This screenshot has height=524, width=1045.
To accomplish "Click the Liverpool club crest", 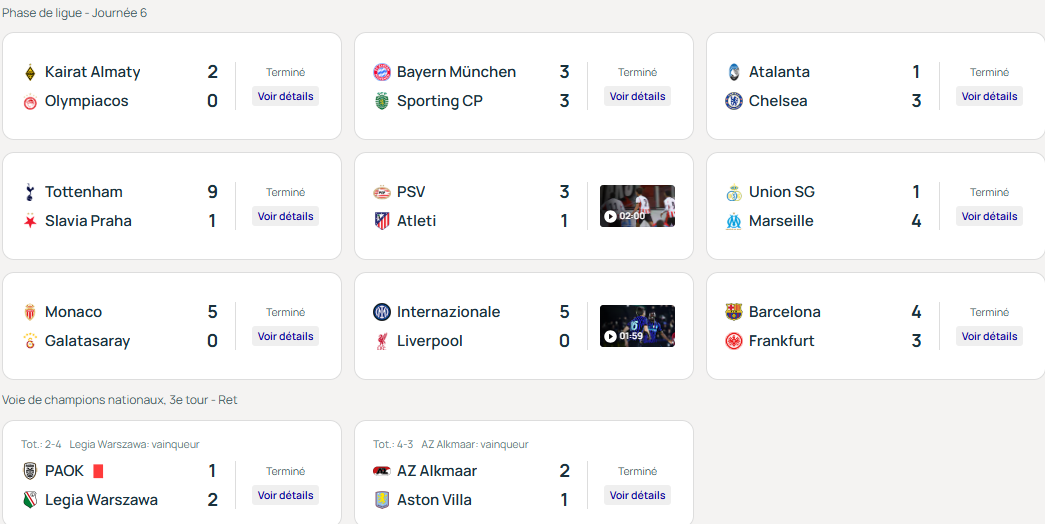I will pos(381,341).
